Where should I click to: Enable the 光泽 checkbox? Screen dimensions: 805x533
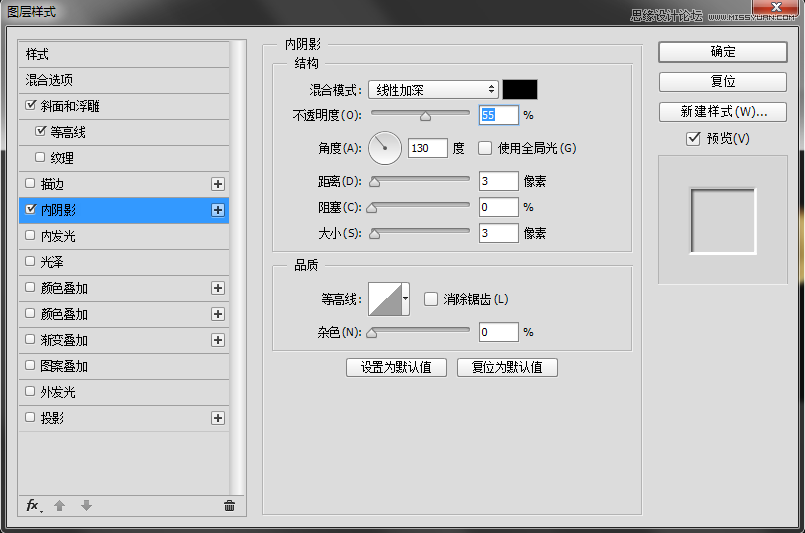point(30,261)
